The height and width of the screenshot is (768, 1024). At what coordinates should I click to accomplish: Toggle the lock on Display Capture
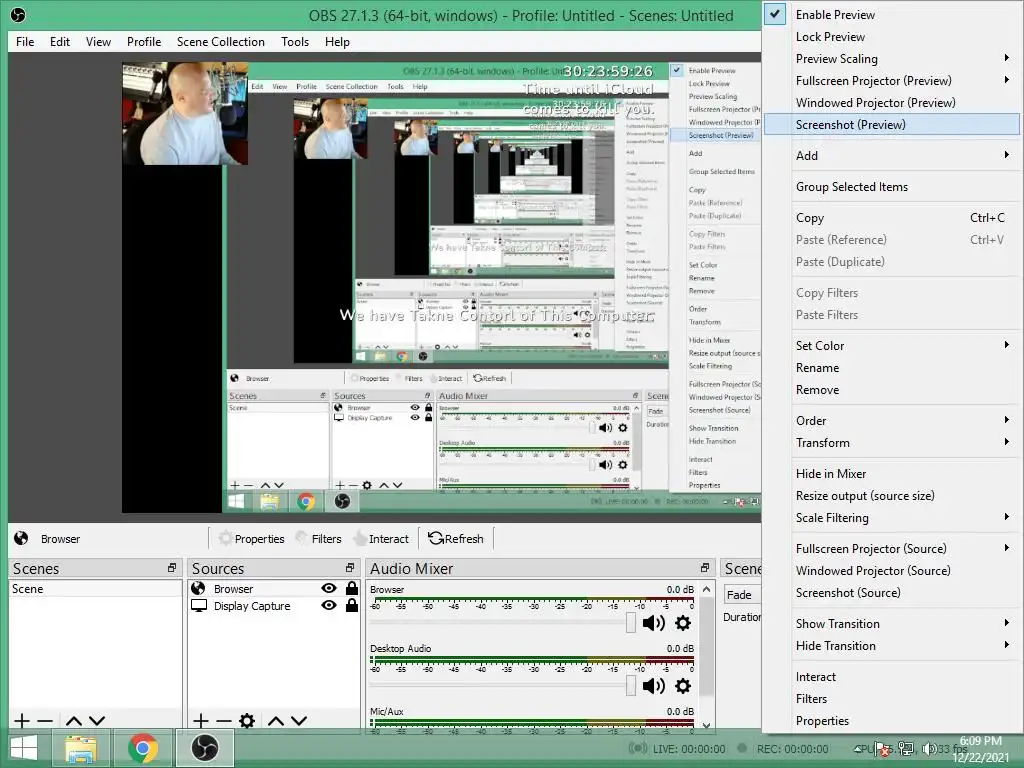[352, 605]
